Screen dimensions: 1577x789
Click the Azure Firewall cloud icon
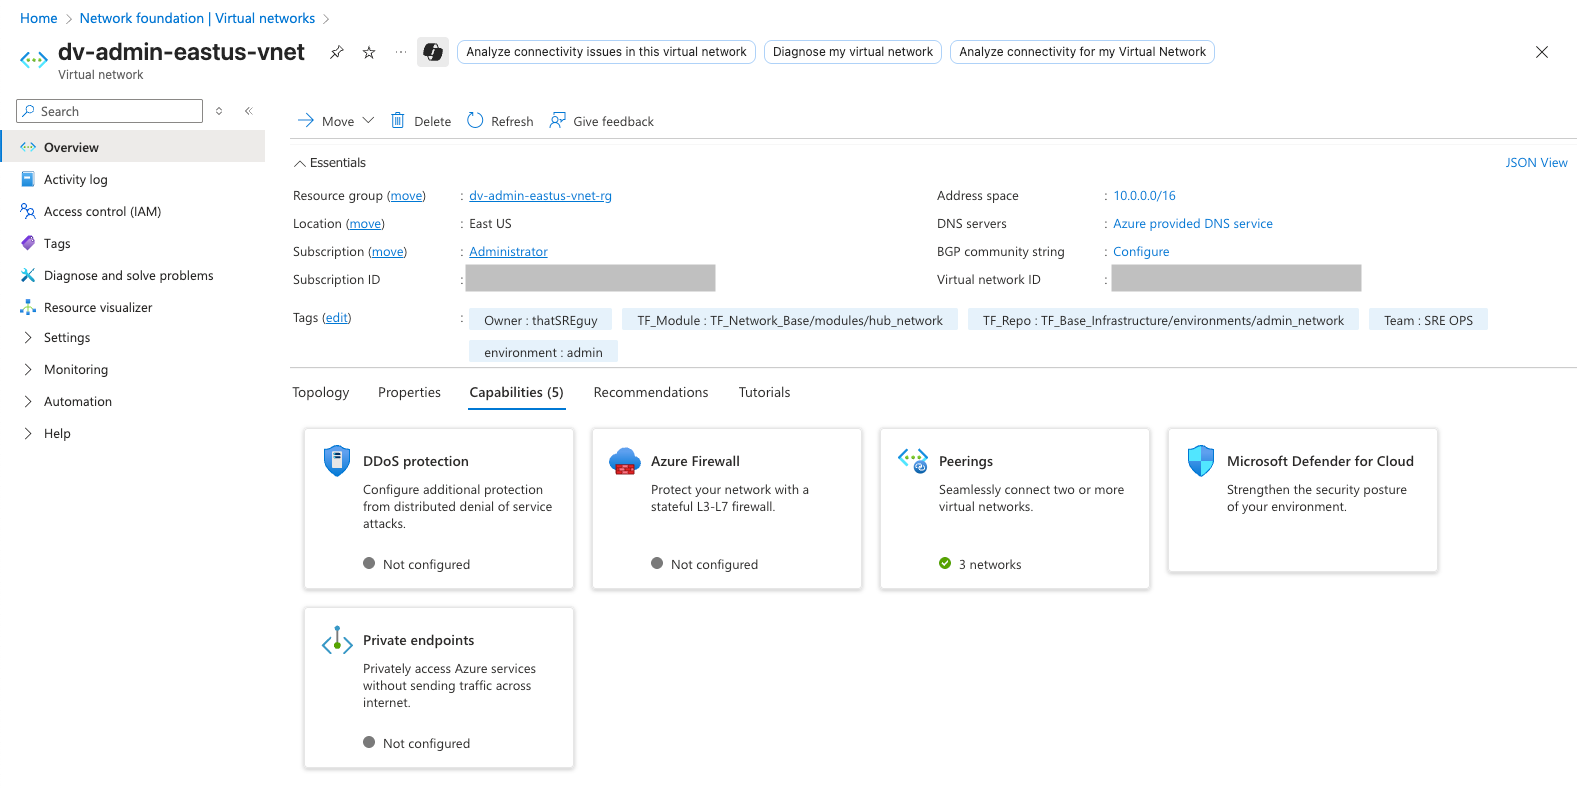(x=625, y=461)
